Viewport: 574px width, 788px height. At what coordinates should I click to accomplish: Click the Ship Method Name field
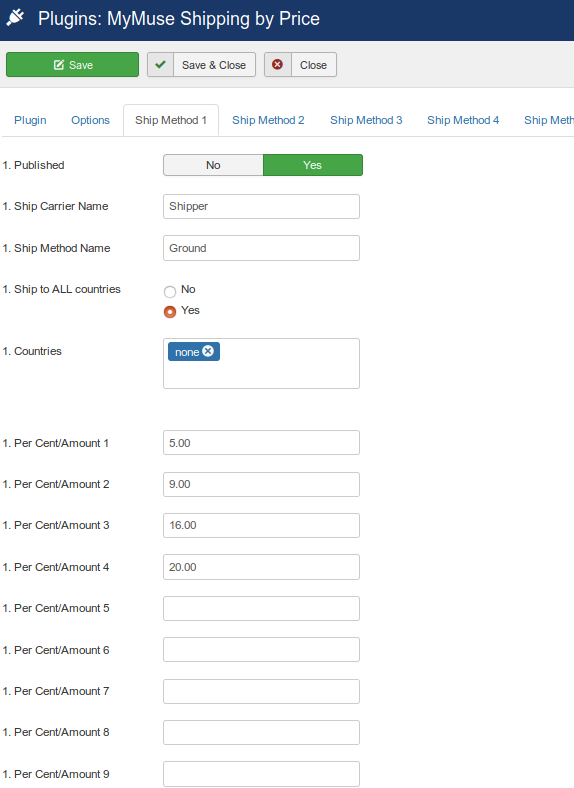[261, 248]
